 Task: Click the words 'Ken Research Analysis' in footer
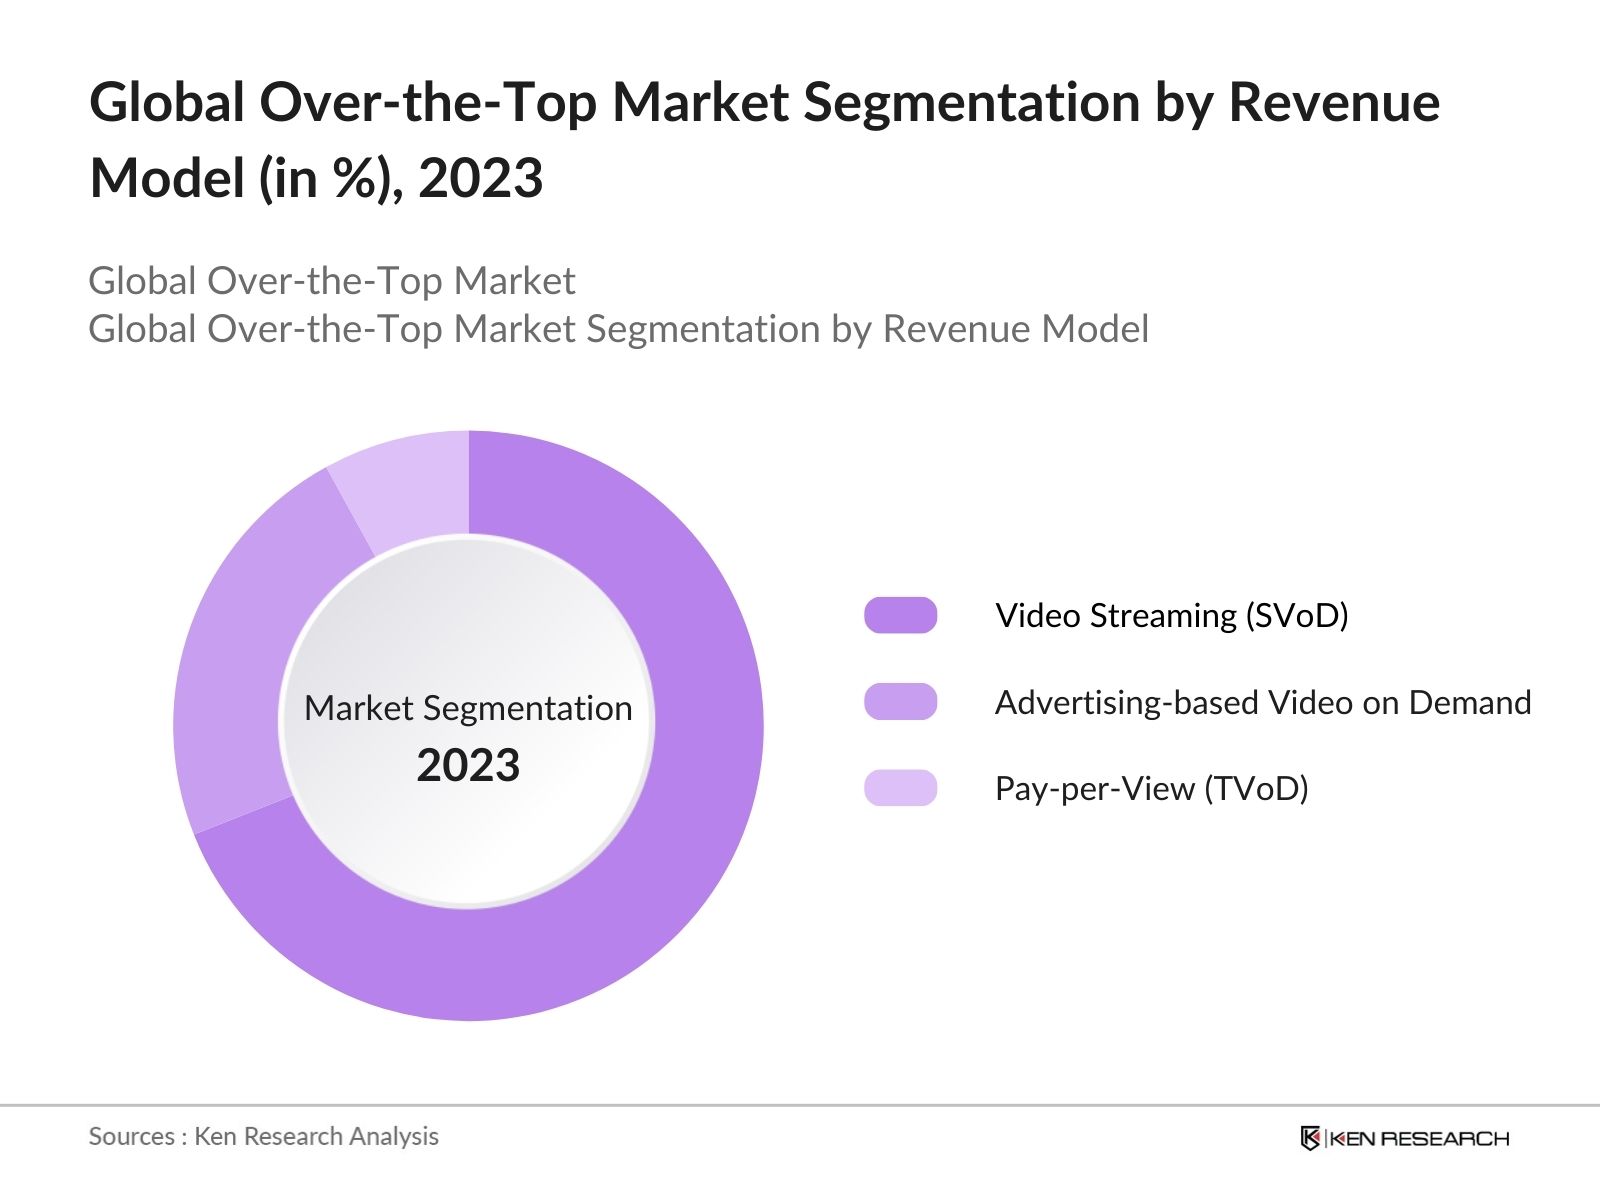(316, 1136)
